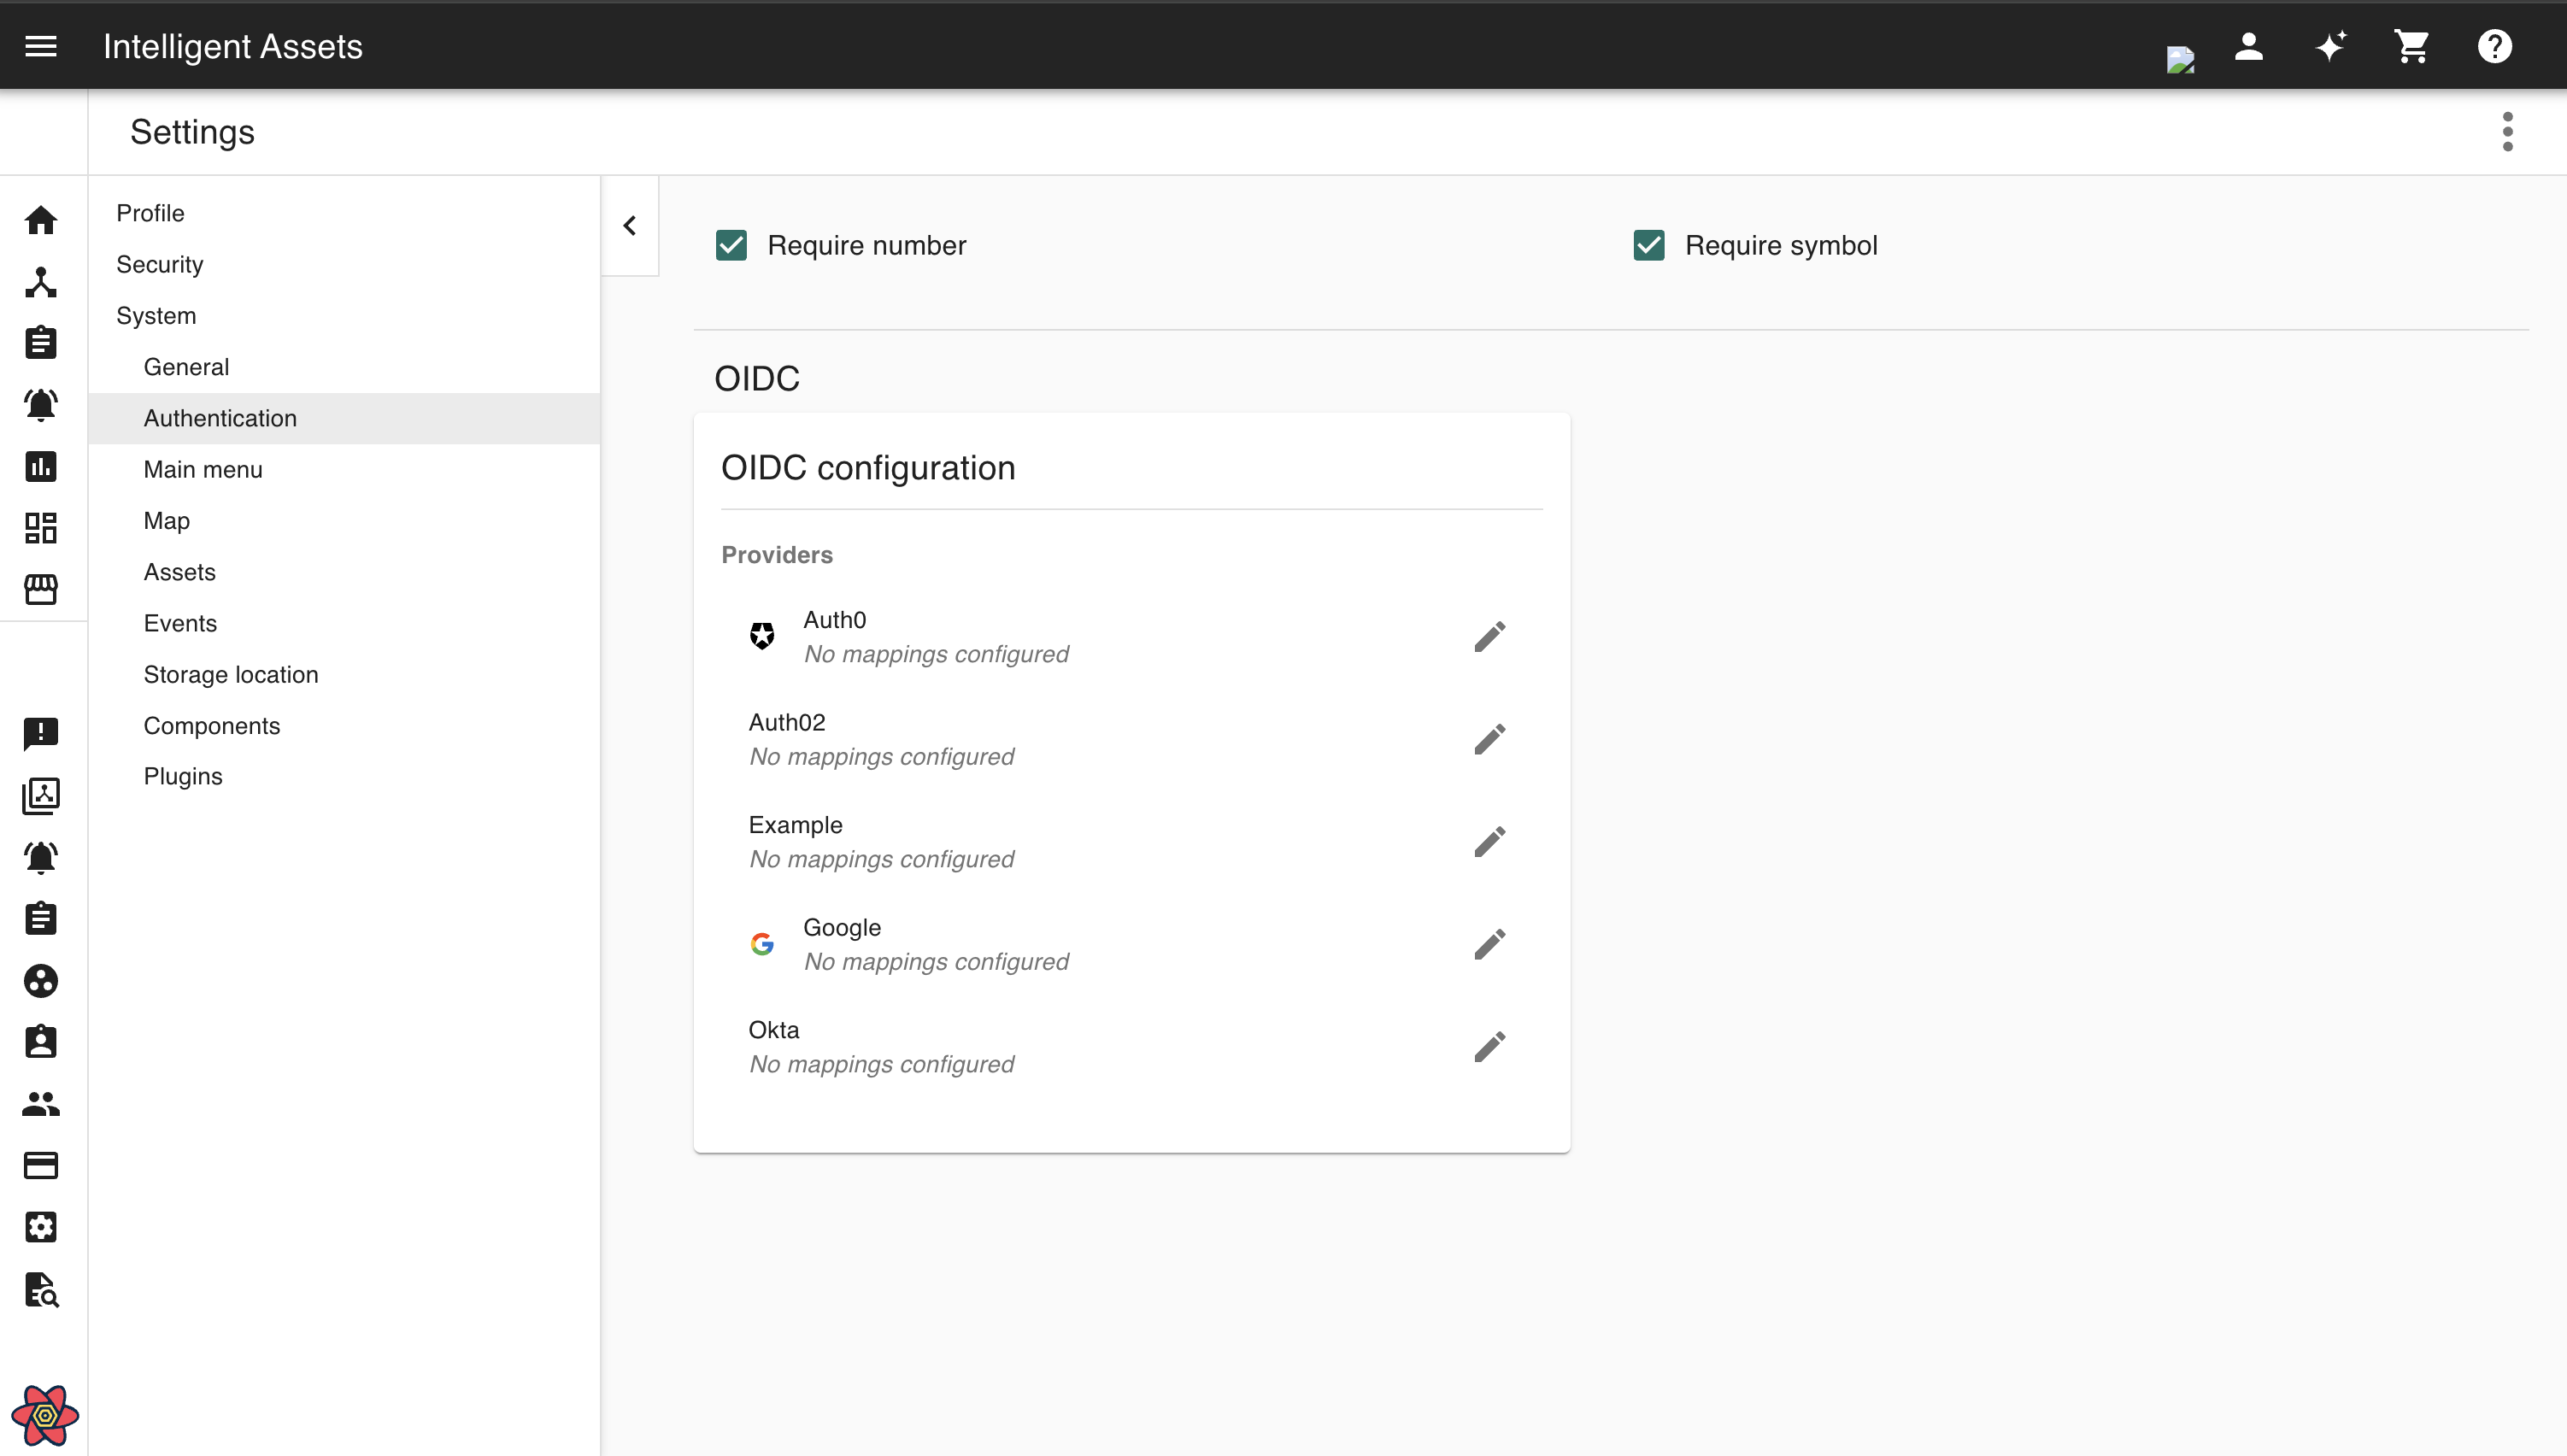The height and width of the screenshot is (1456, 2567).
Task: Open the shopping cart icon
Action: pyautogui.click(x=2411, y=46)
